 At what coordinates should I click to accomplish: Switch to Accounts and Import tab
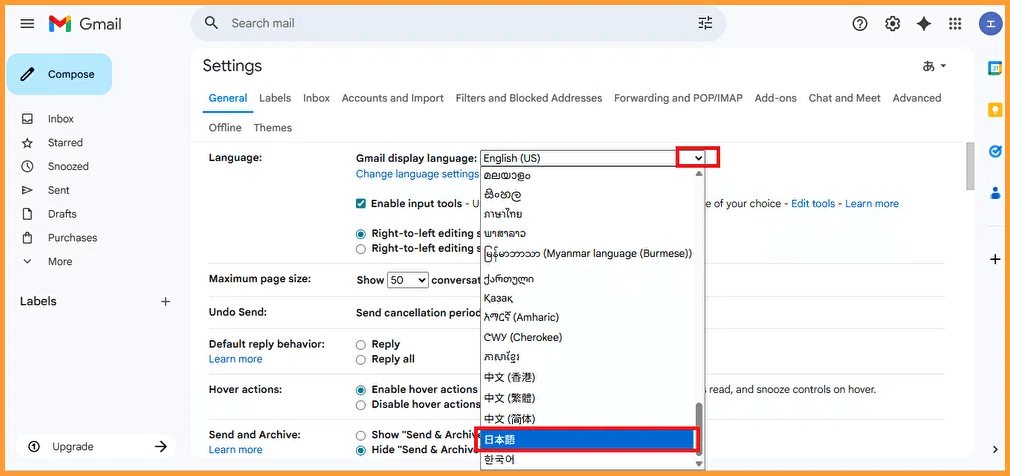(x=392, y=98)
